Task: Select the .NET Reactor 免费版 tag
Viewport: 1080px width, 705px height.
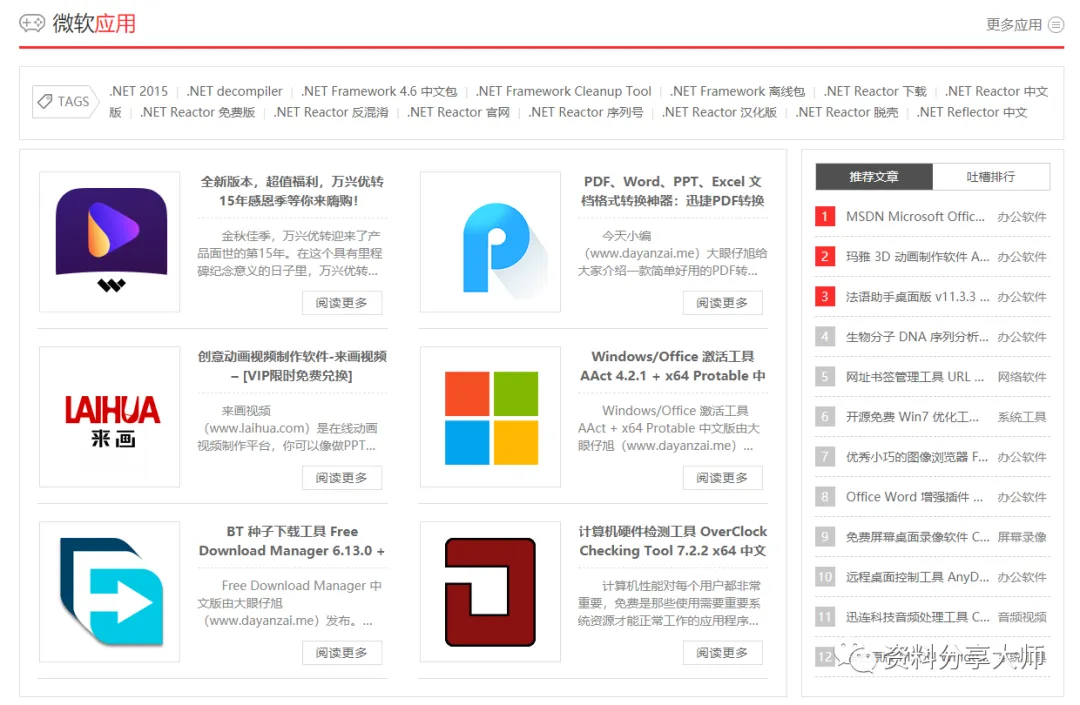Action: pyautogui.click(x=198, y=112)
